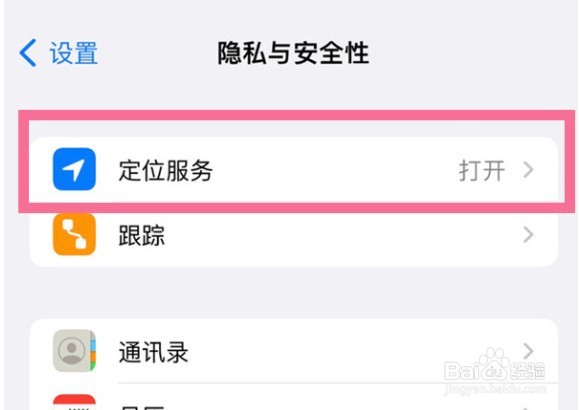Open the jingyan.baidu.com watermark link
579x410 pixels.
495,389
